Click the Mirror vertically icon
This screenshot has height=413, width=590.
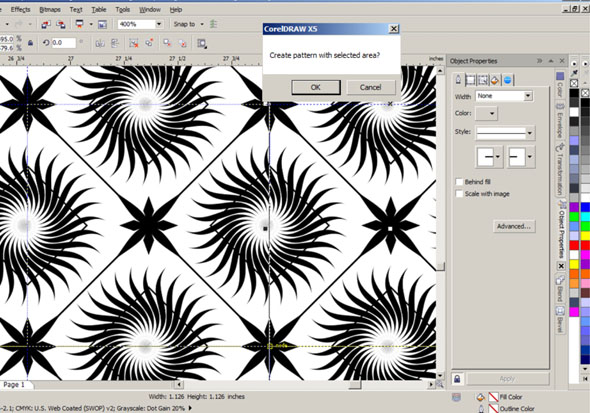[x=115, y=43]
